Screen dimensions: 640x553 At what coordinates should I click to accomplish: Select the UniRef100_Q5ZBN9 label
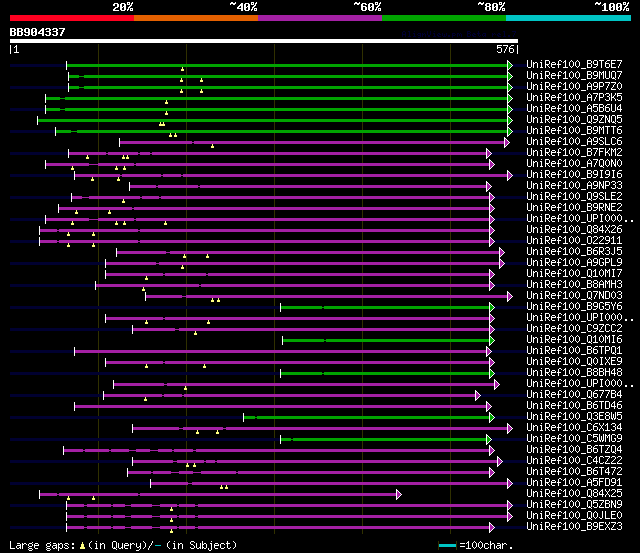pyautogui.click(x=574, y=505)
